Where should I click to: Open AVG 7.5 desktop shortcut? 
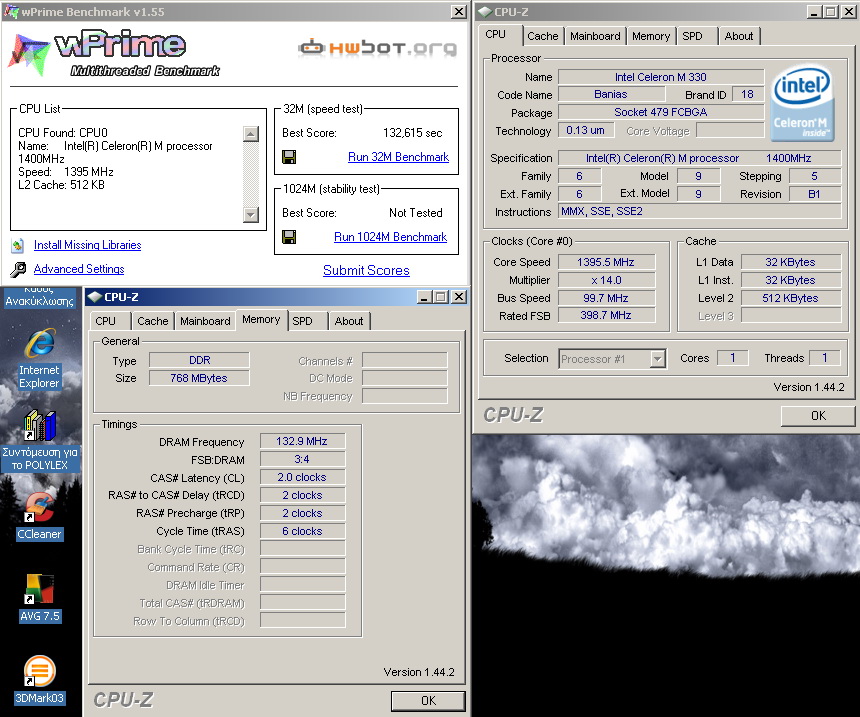point(39,589)
